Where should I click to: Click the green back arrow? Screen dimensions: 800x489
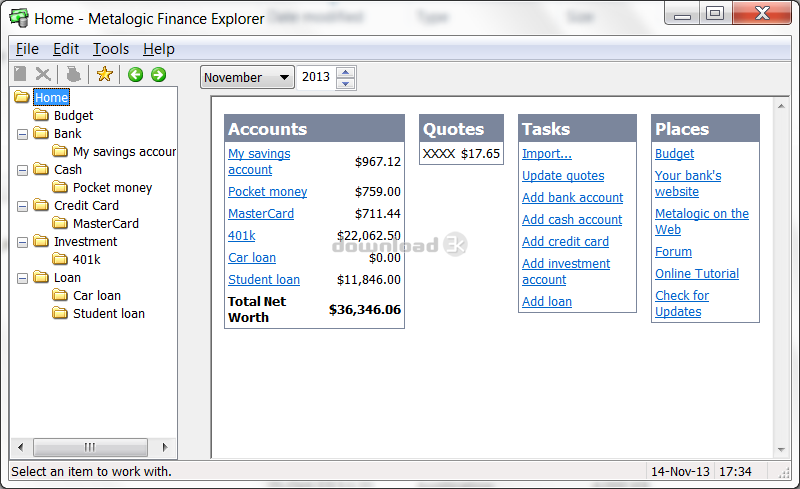(x=135, y=74)
